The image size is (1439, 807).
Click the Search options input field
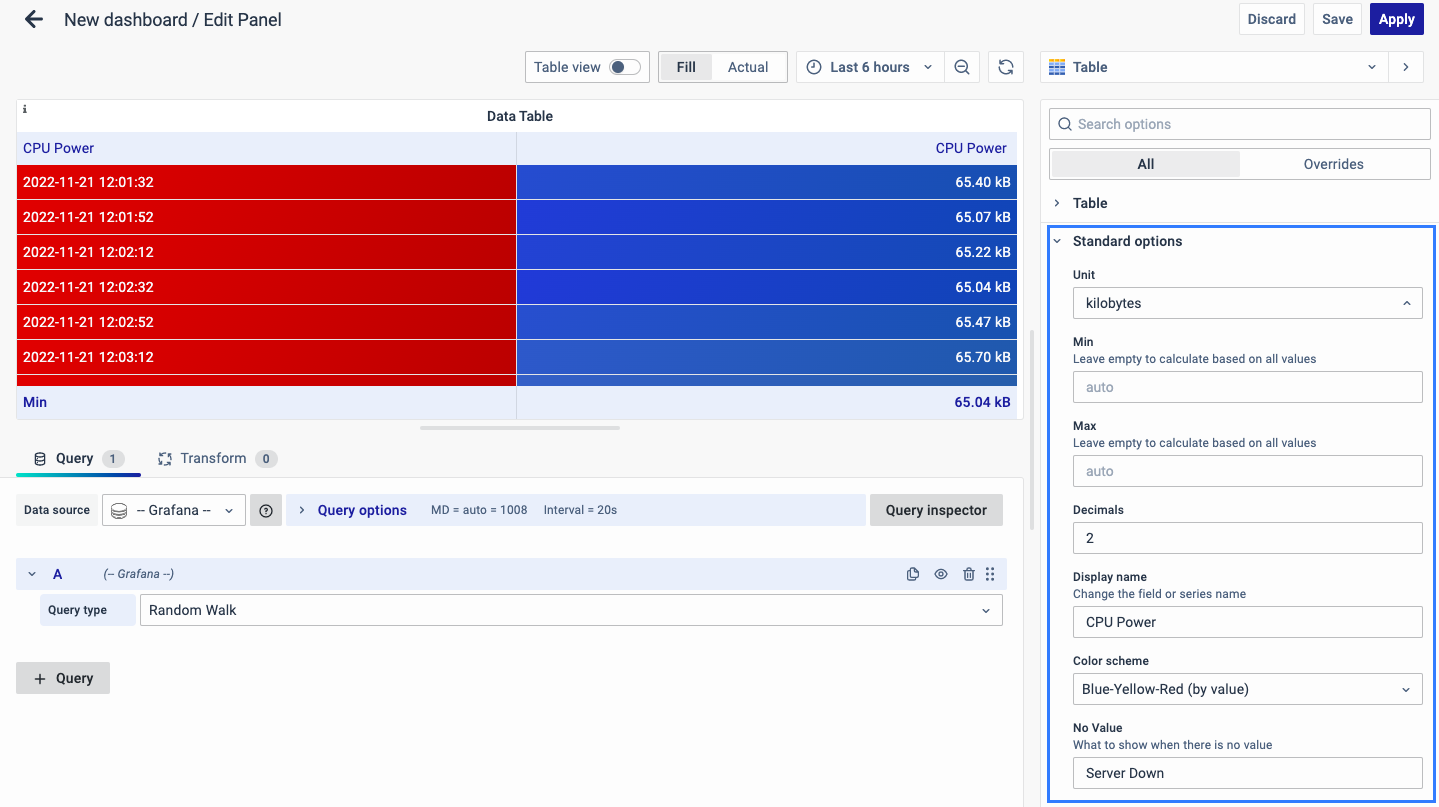[1240, 124]
